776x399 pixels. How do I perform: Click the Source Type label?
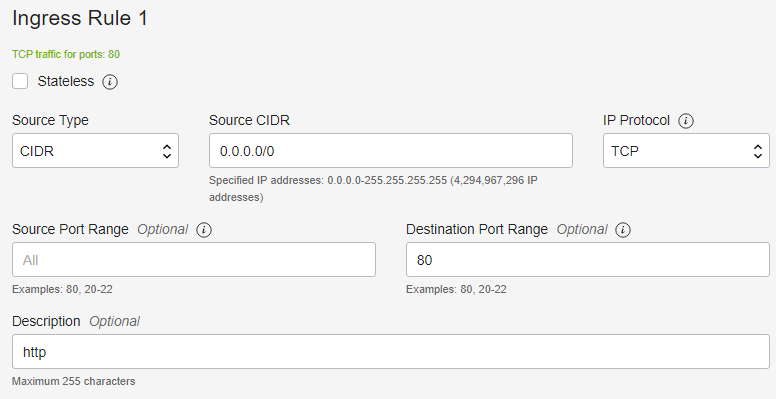tap(50, 120)
